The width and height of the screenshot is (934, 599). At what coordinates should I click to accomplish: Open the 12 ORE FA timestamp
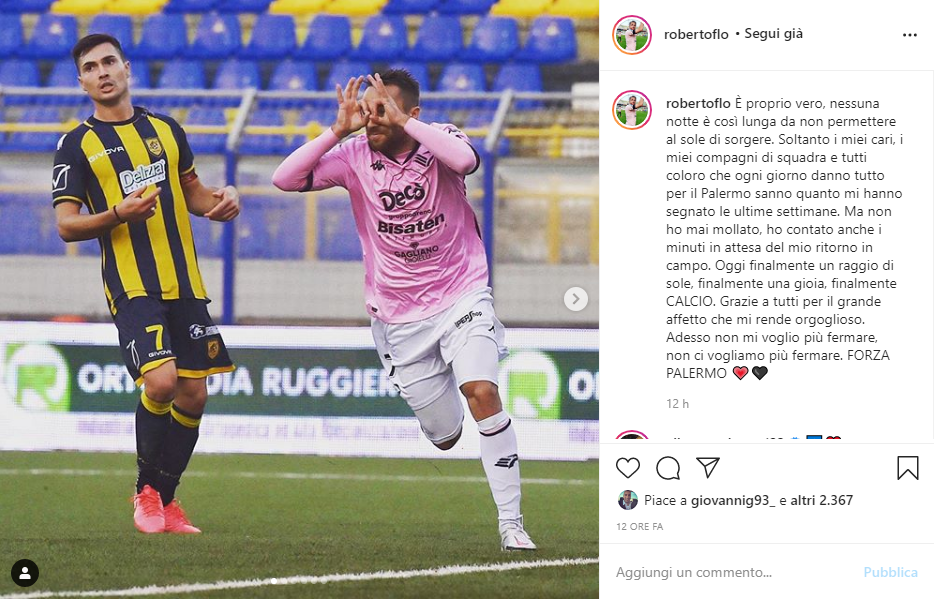click(640, 526)
